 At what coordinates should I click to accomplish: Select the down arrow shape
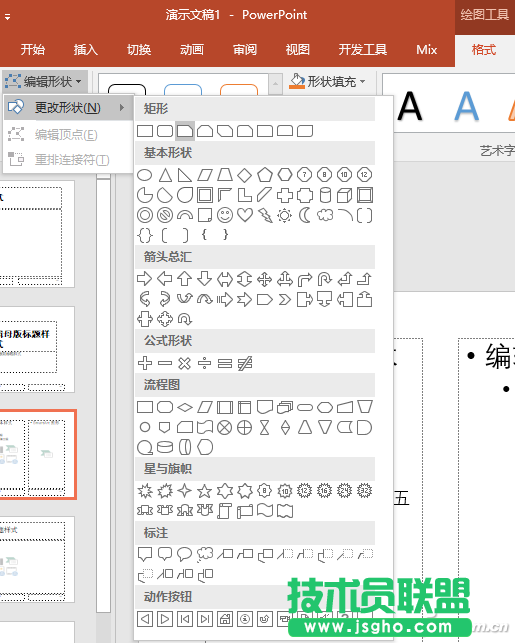pyautogui.click(x=205, y=279)
